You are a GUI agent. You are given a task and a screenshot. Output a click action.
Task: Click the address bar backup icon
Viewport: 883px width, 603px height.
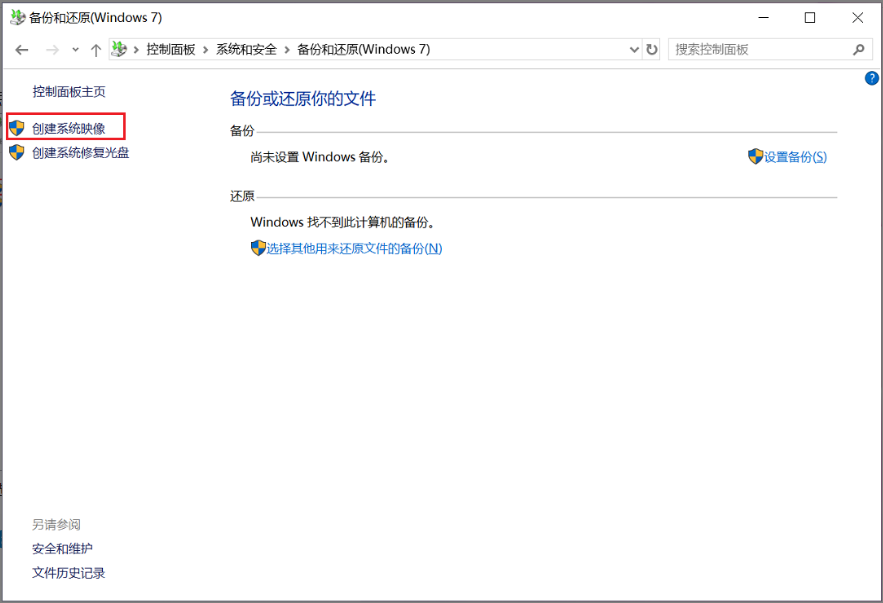119,49
